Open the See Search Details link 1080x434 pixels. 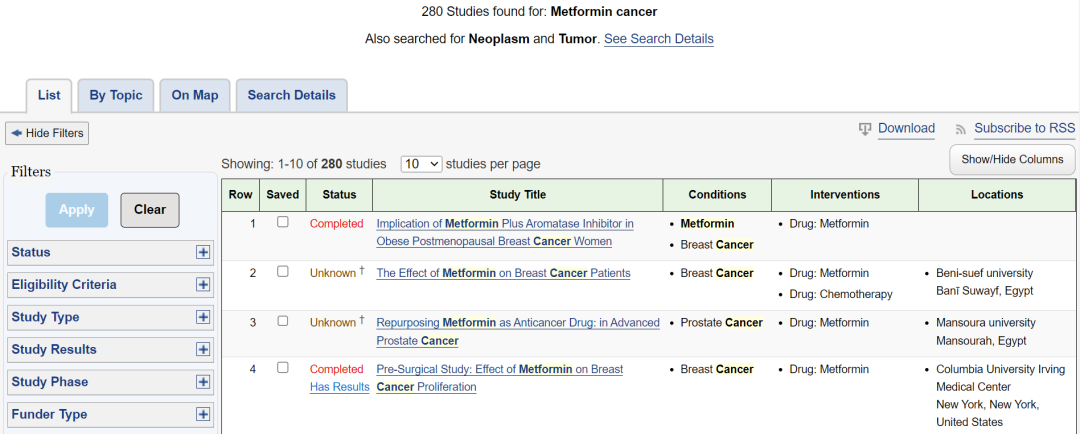click(x=658, y=39)
